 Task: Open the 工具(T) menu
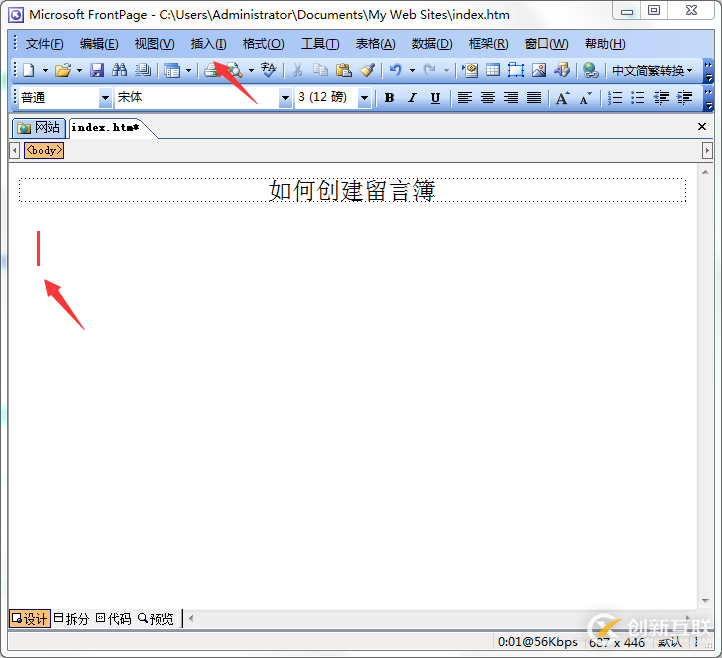pyautogui.click(x=320, y=44)
